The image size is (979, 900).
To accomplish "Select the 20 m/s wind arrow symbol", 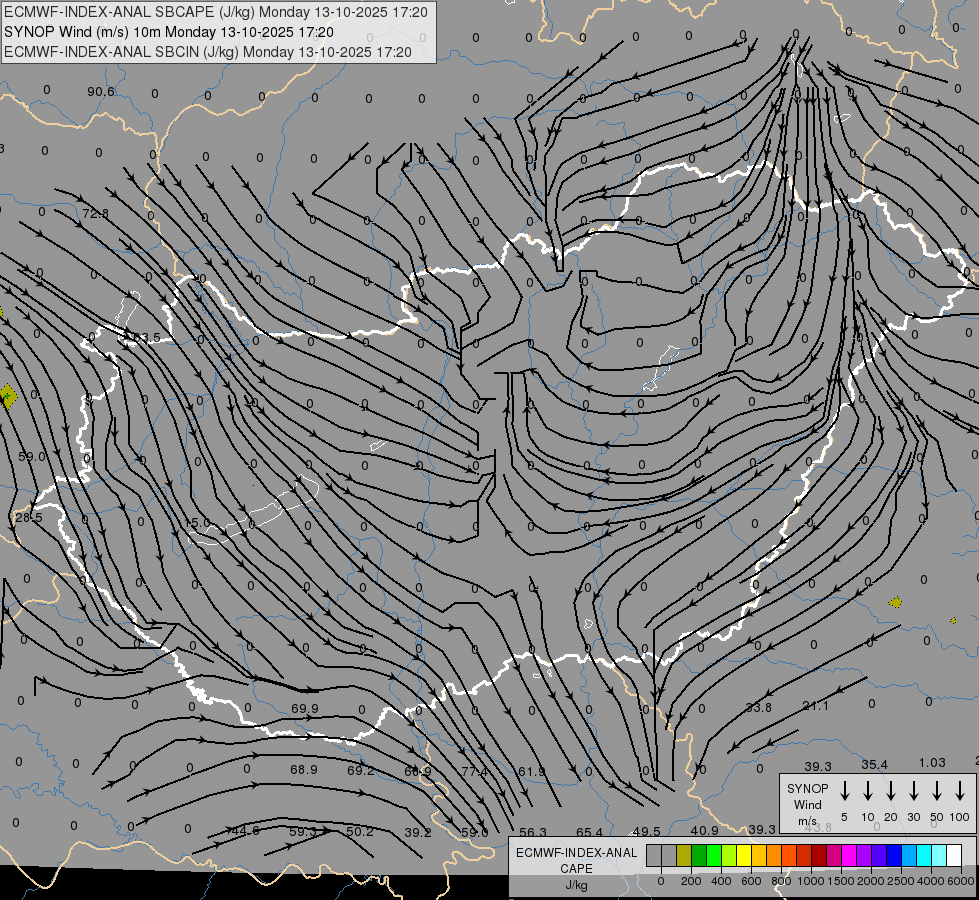I will [890, 791].
